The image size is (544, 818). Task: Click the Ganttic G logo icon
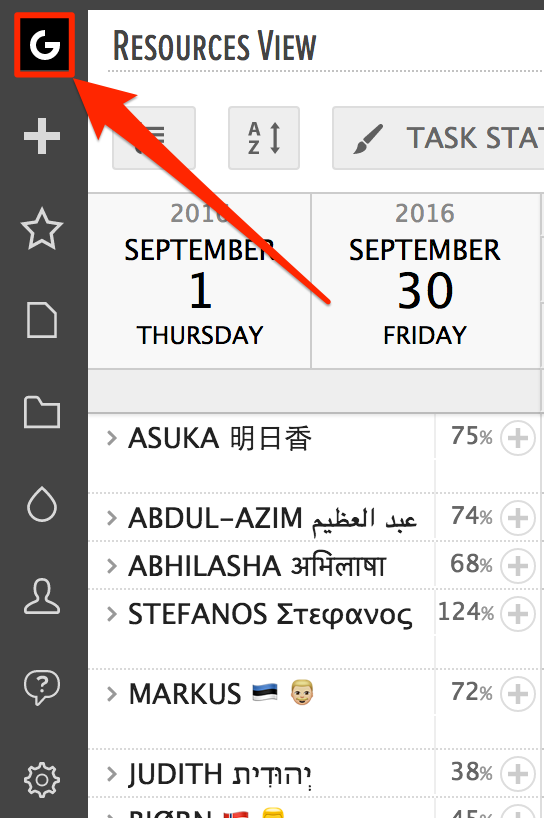click(x=44, y=45)
